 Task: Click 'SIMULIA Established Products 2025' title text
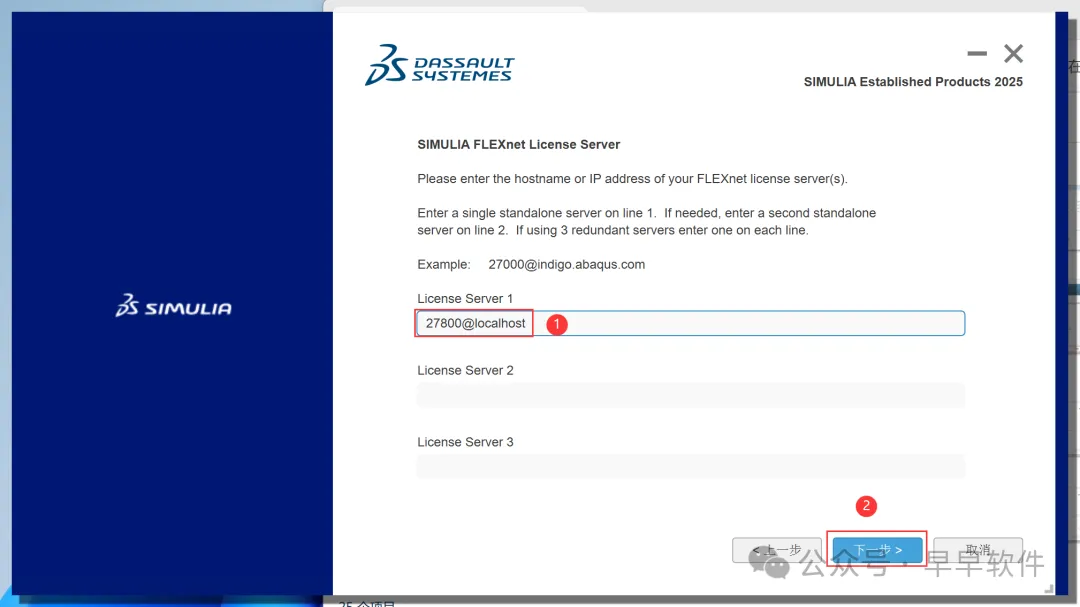tap(913, 82)
